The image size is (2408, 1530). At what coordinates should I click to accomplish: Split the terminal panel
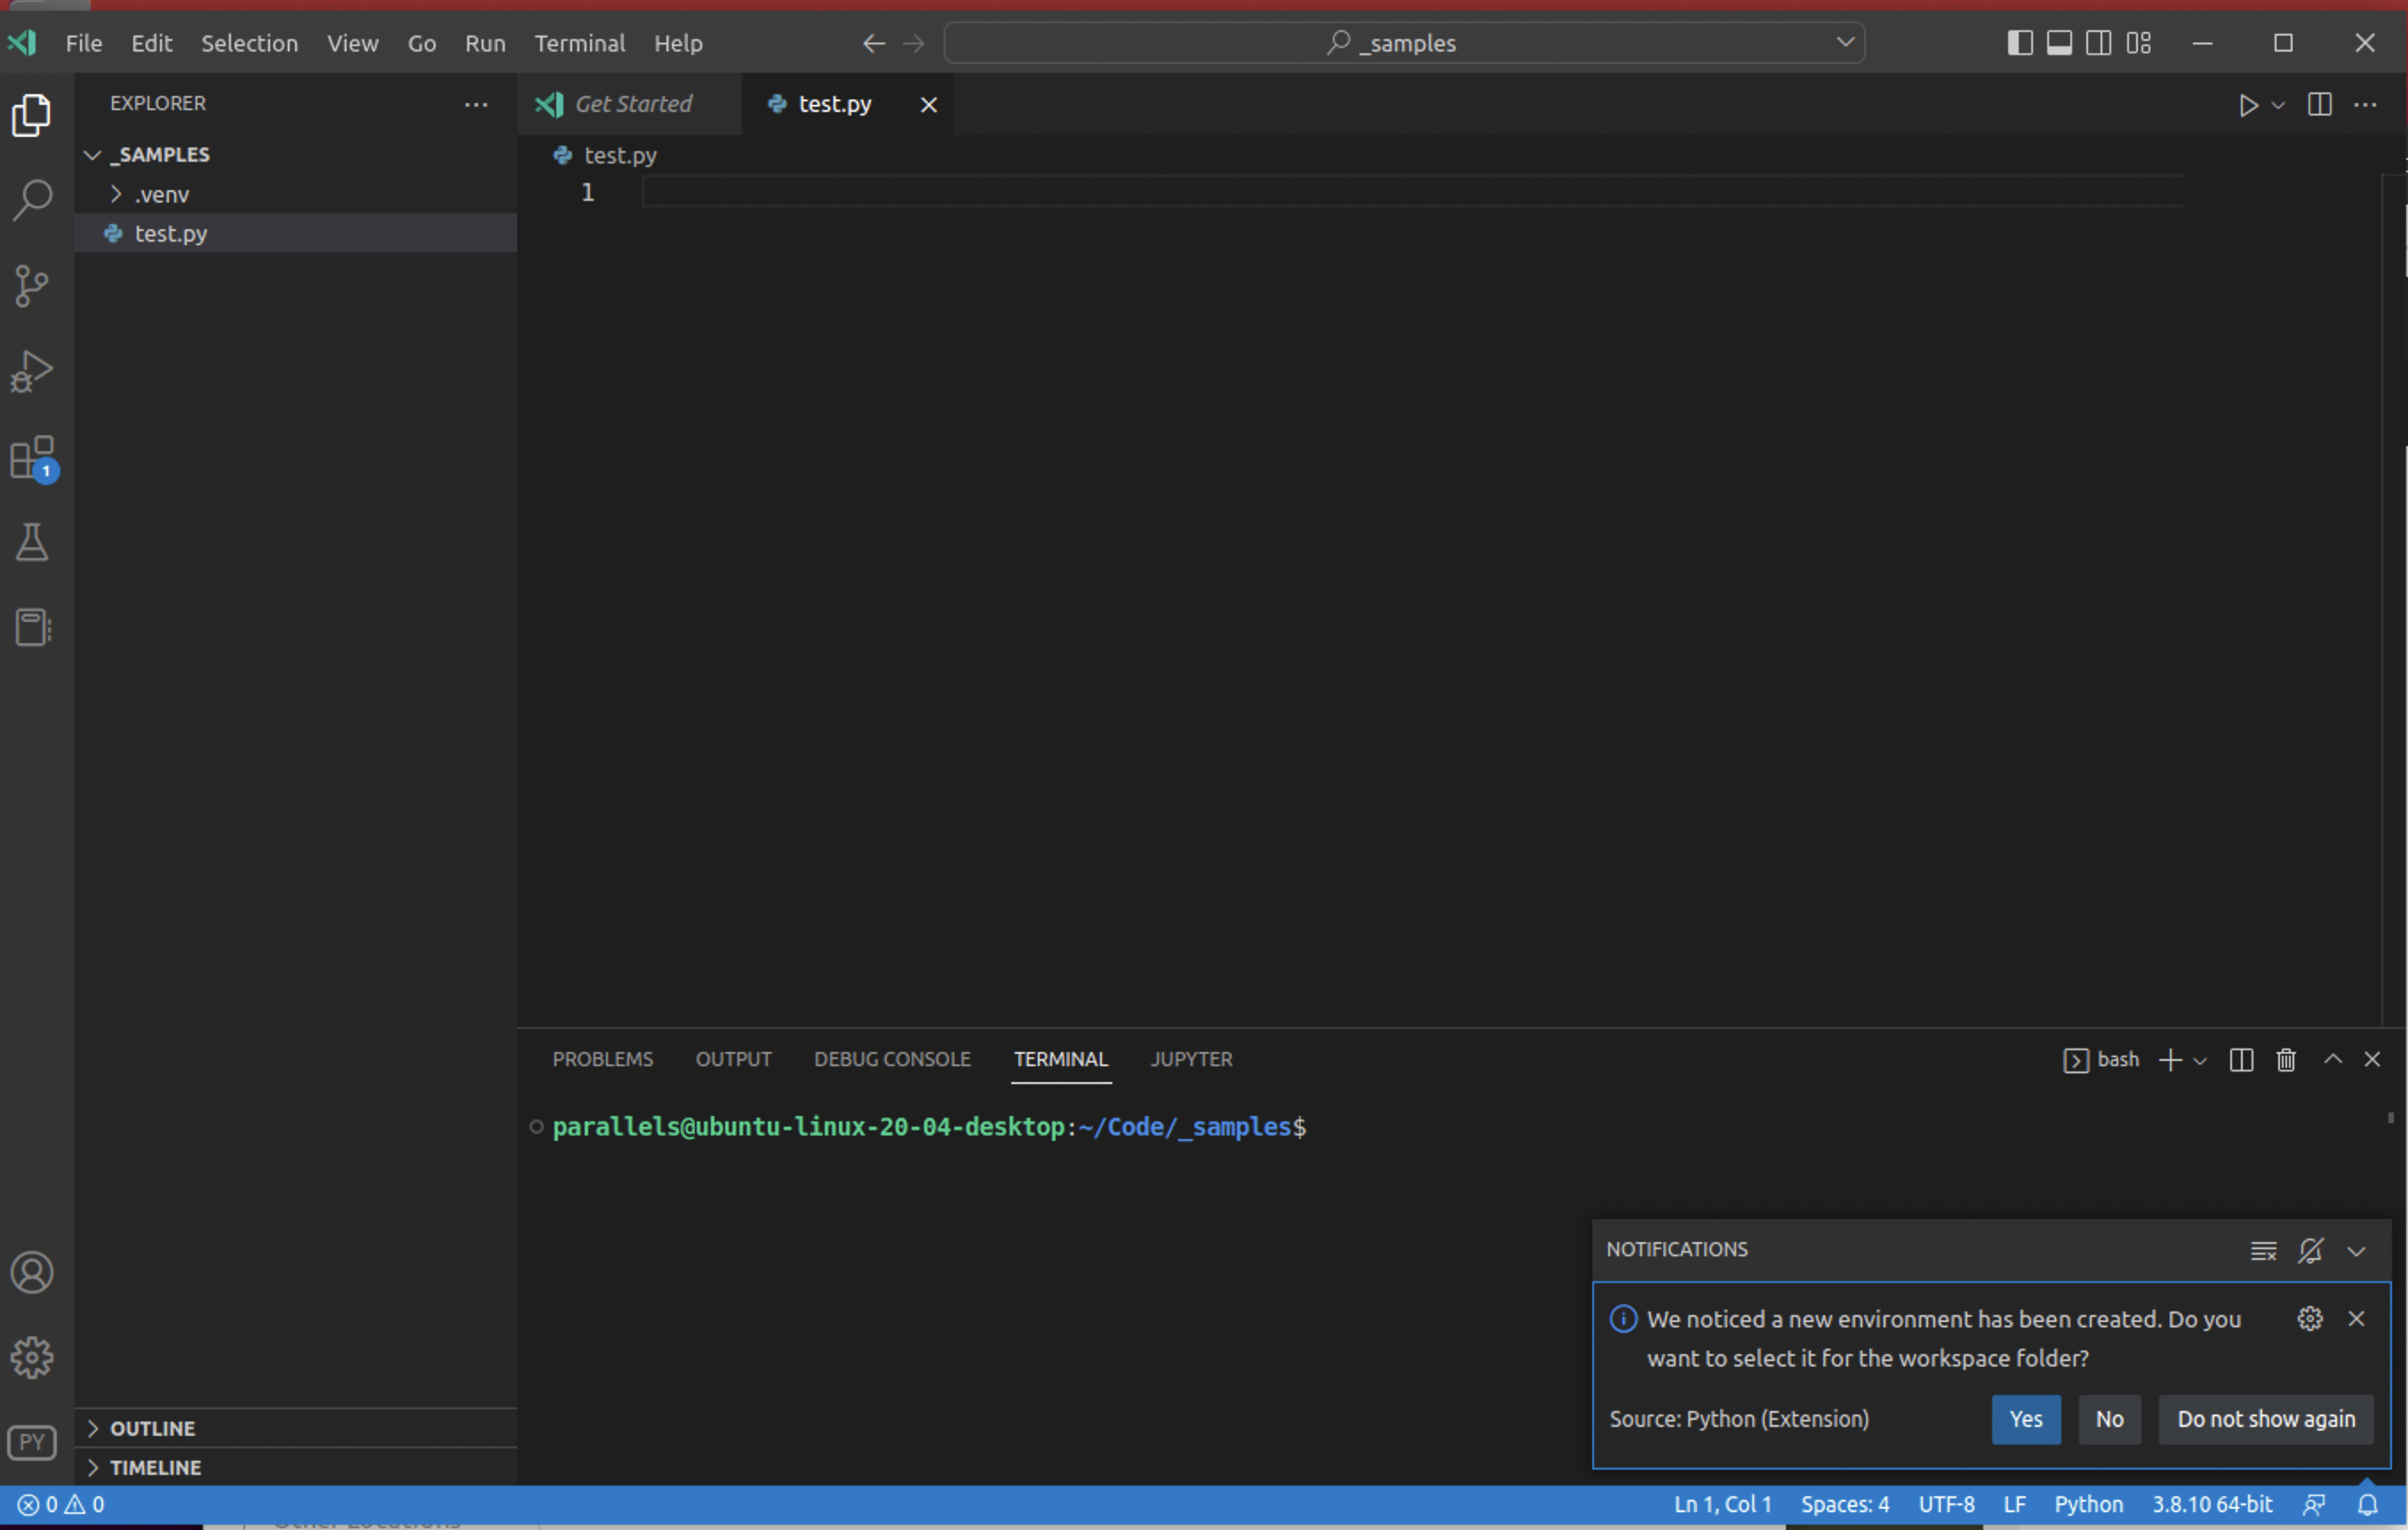click(2241, 1060)
